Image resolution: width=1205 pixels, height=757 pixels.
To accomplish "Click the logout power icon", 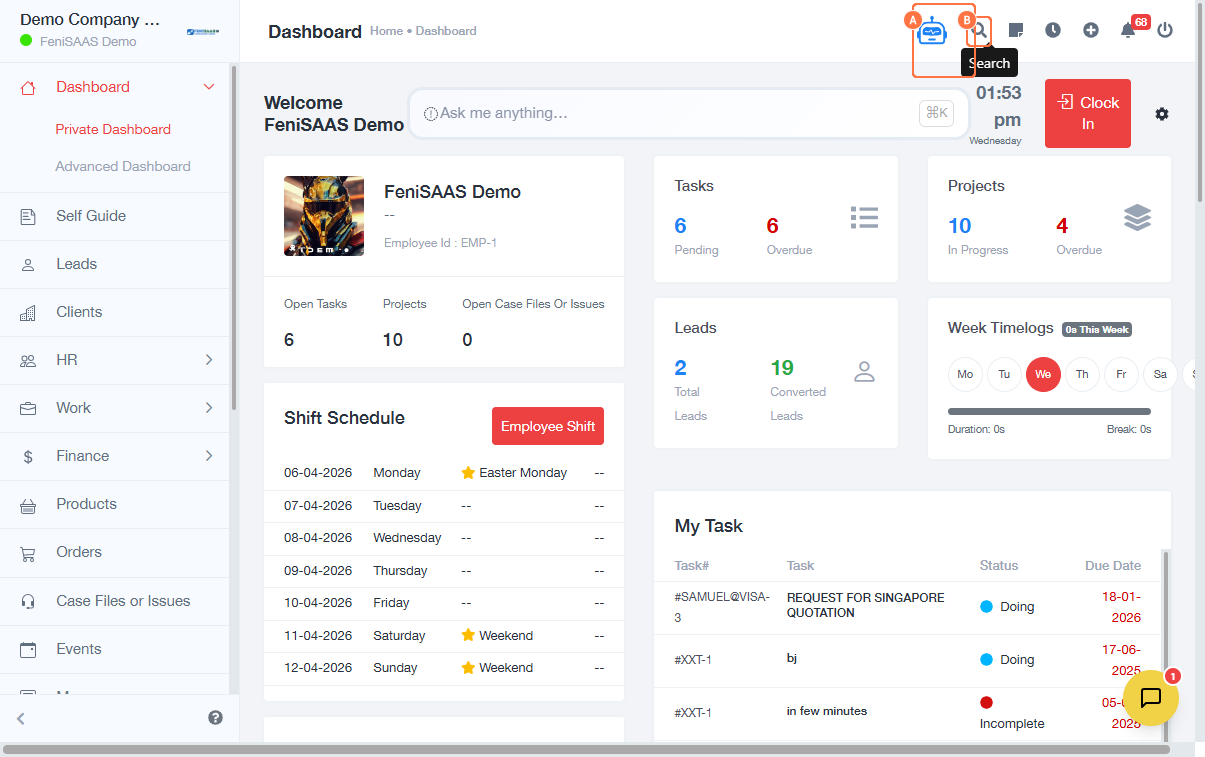I will 1165,30.
